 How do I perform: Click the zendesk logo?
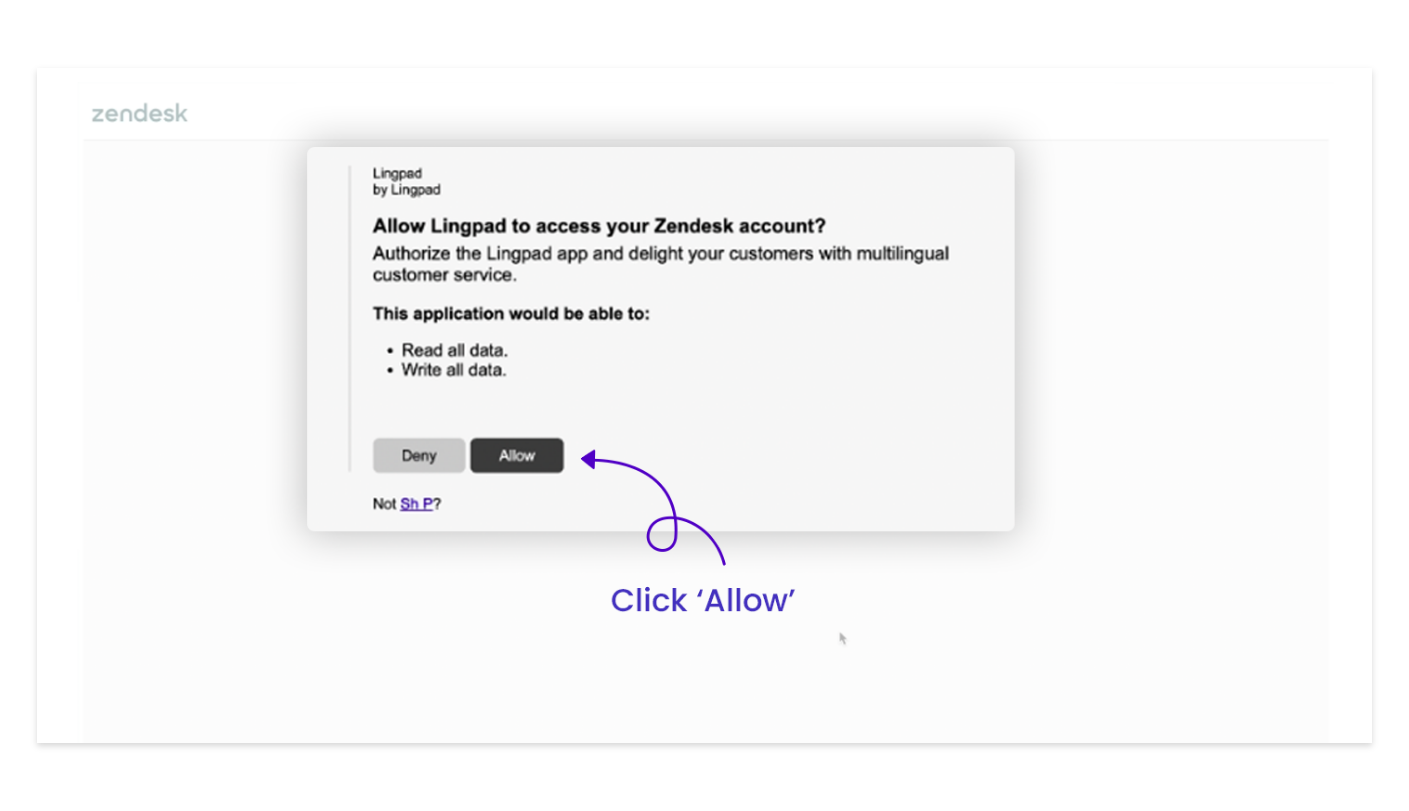[x=140, y=113]
